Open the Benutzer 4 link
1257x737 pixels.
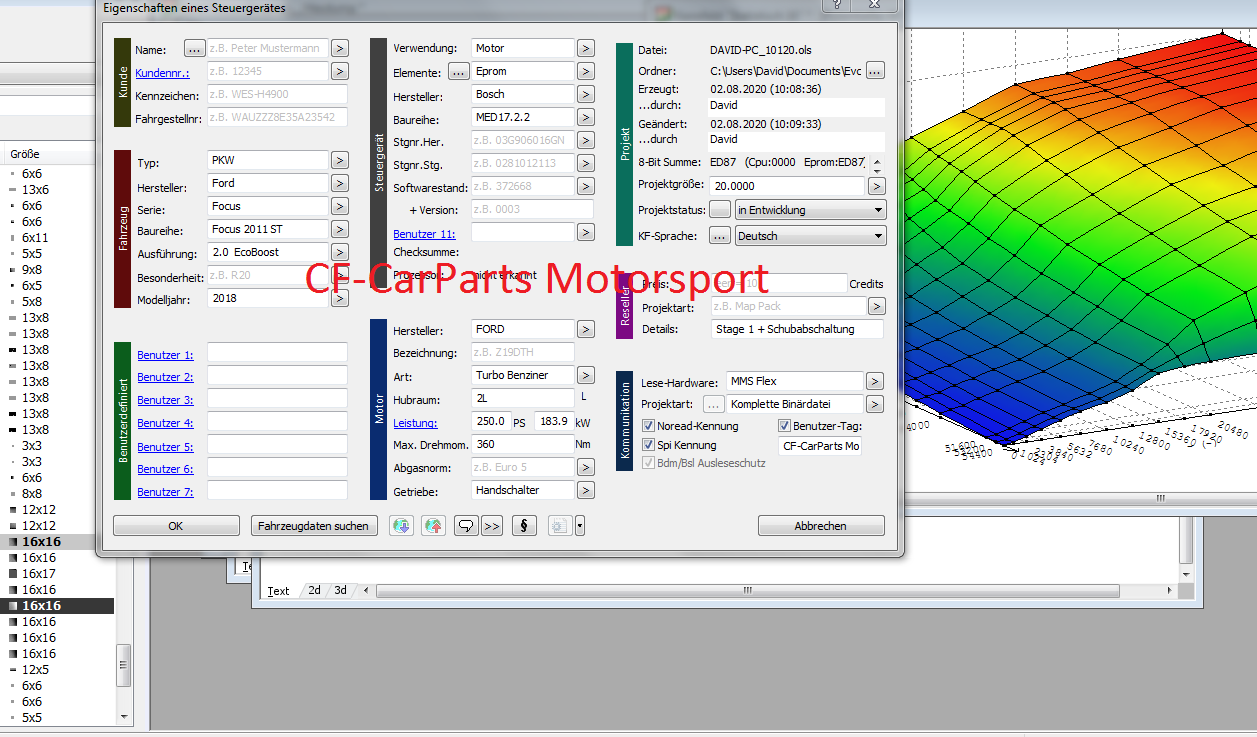pos(165,423)
